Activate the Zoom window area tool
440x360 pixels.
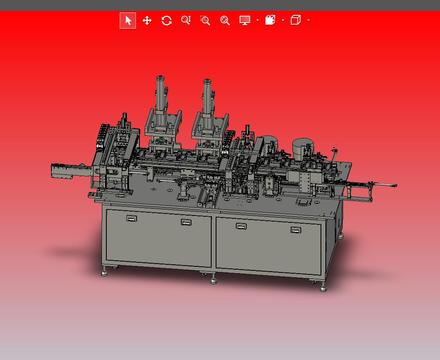click(205, 21)
